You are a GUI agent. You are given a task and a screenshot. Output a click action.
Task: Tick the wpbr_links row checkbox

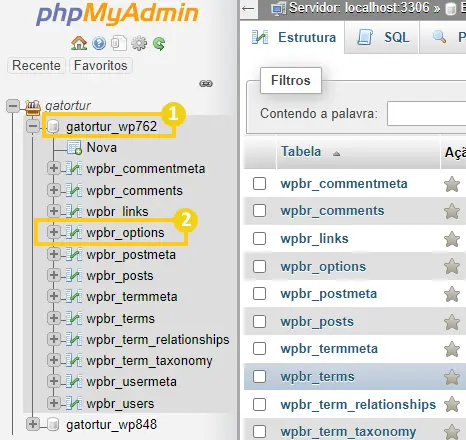coord(259,239)
